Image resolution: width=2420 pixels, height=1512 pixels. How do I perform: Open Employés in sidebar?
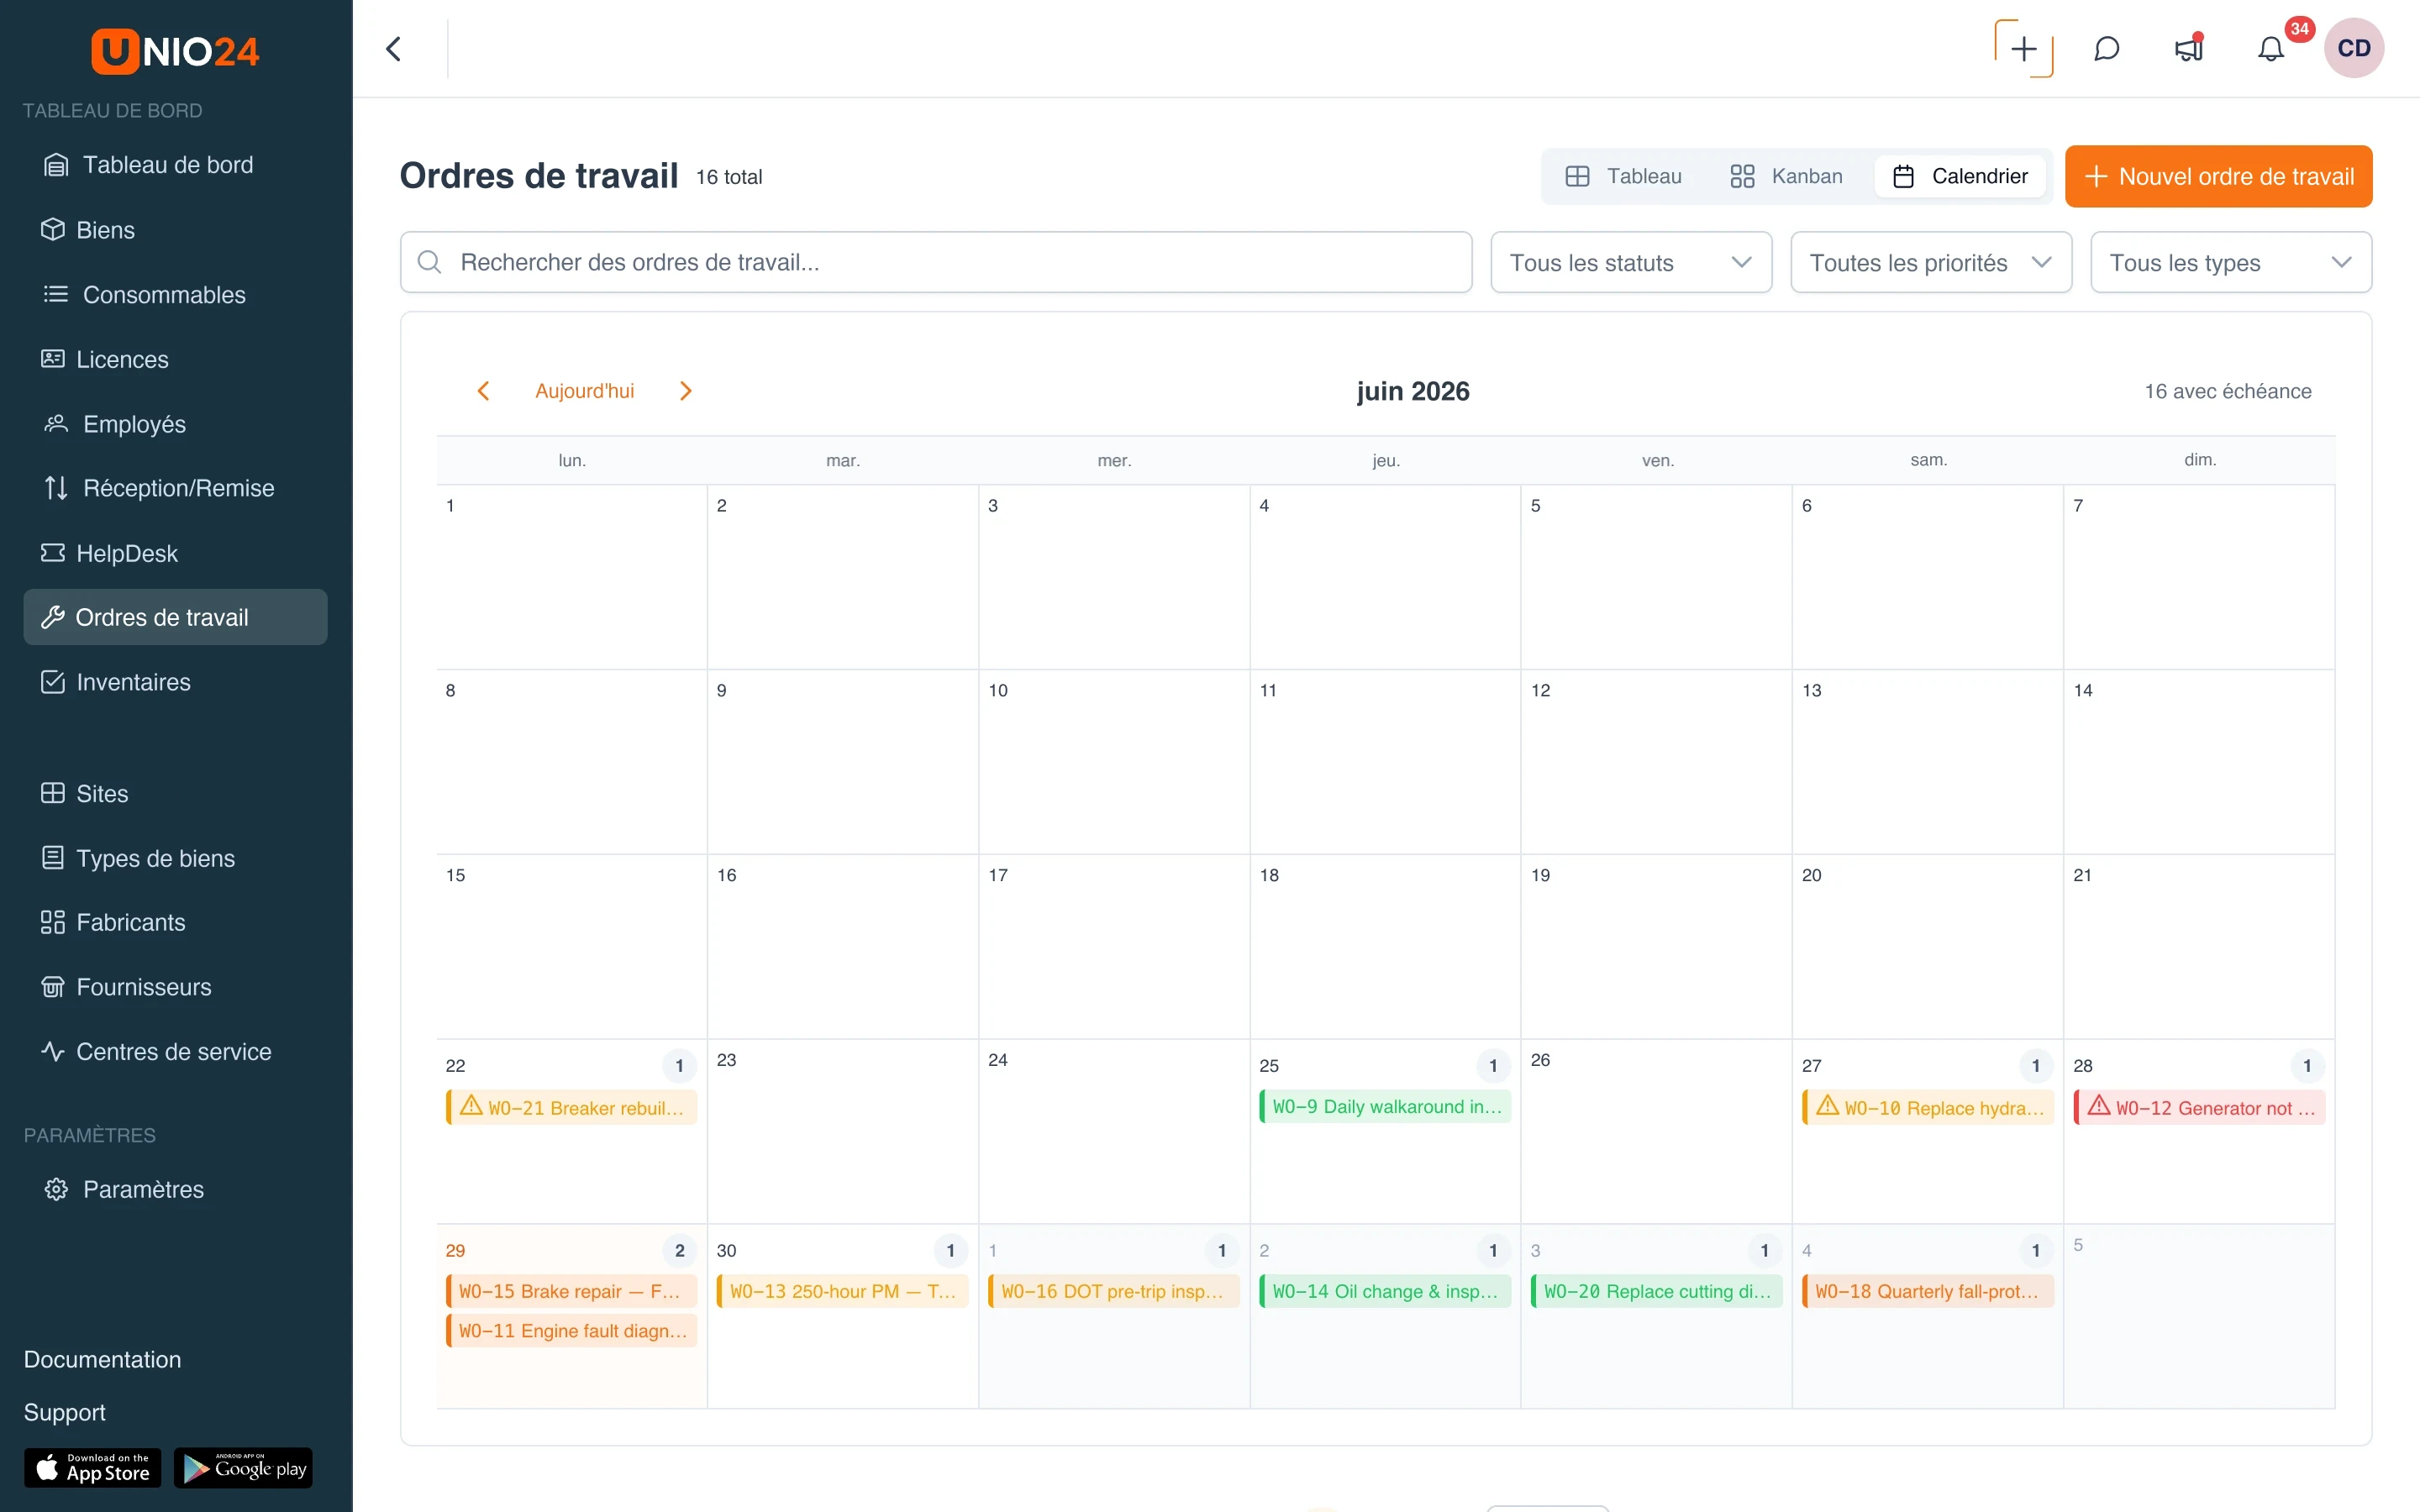(x=175, y=424)
